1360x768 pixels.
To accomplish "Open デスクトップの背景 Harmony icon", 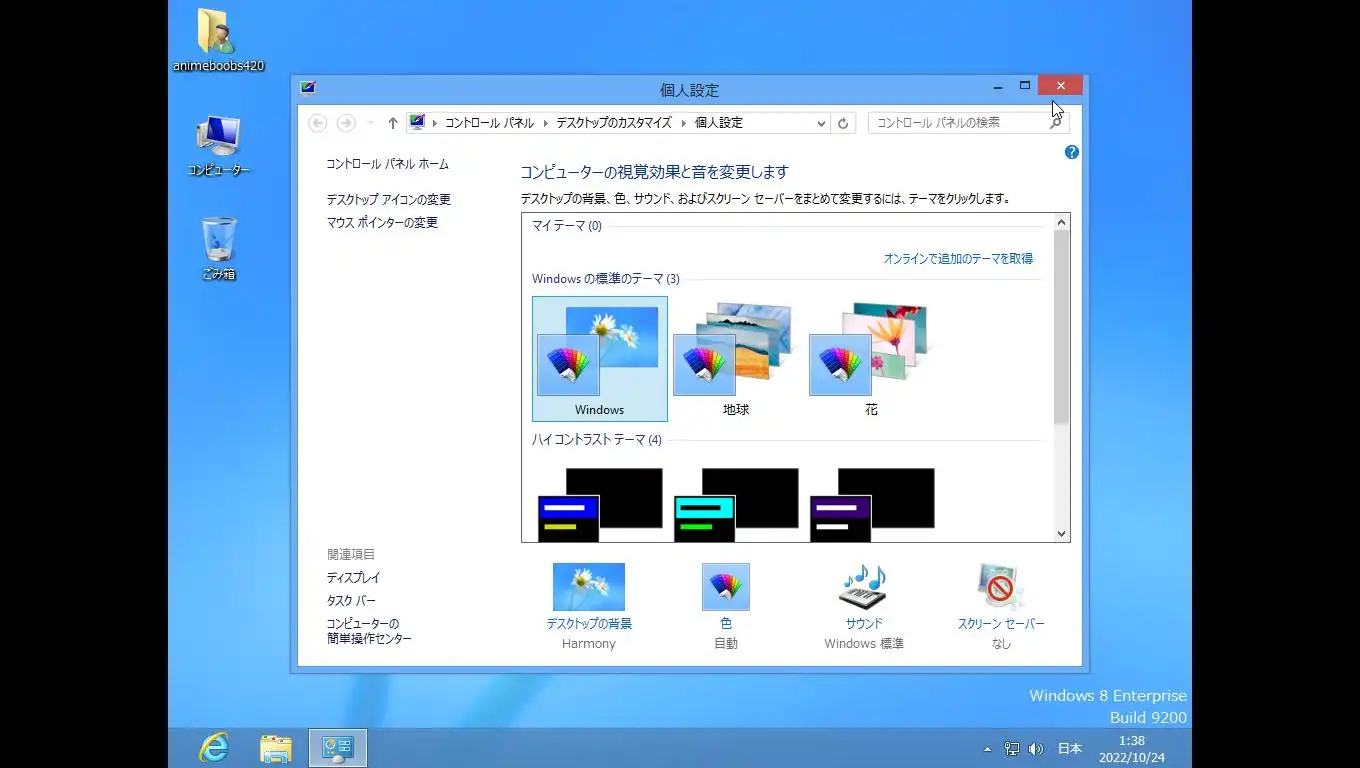I will click(x=589, y=587).
